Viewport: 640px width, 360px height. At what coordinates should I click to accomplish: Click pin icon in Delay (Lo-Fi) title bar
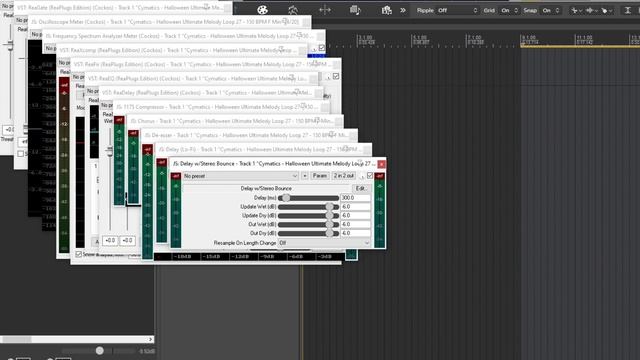pos(346,148)
